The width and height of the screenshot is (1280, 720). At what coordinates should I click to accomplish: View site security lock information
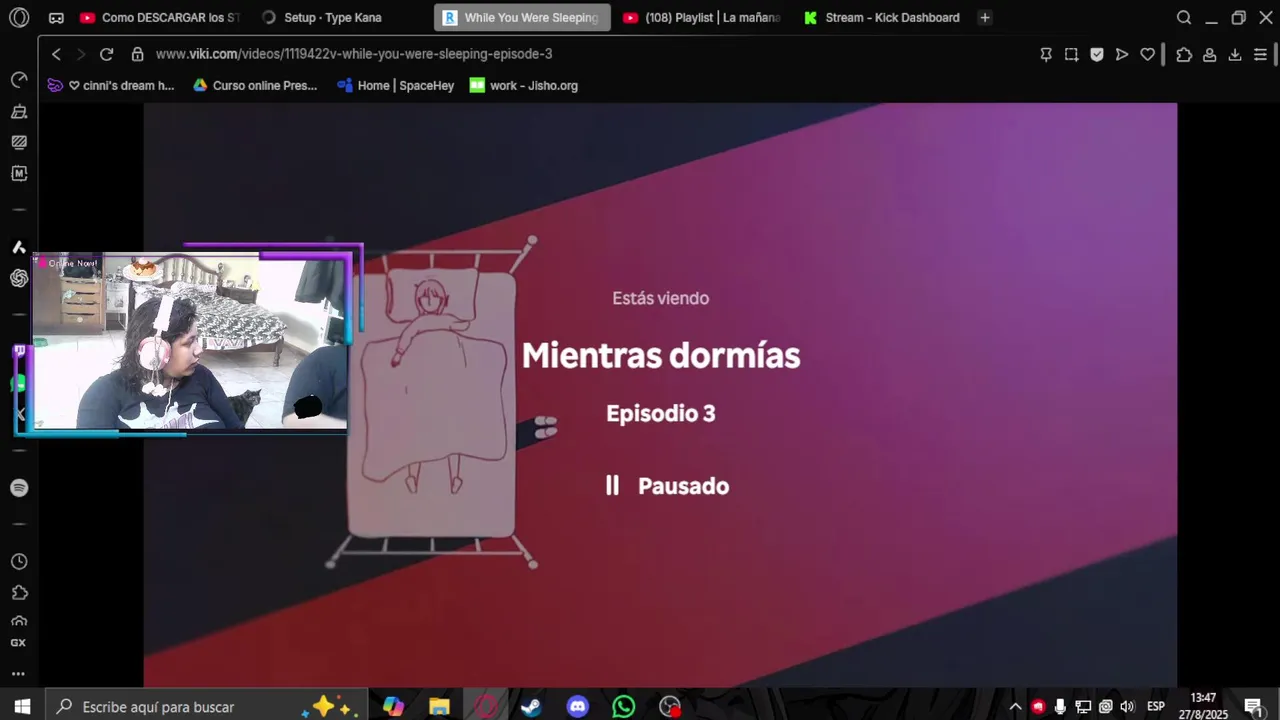(138, 54)
